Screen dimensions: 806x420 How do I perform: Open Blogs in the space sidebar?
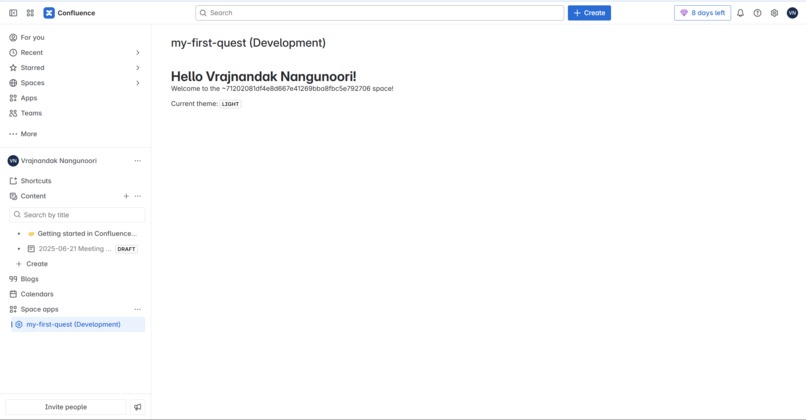point(29,279)
